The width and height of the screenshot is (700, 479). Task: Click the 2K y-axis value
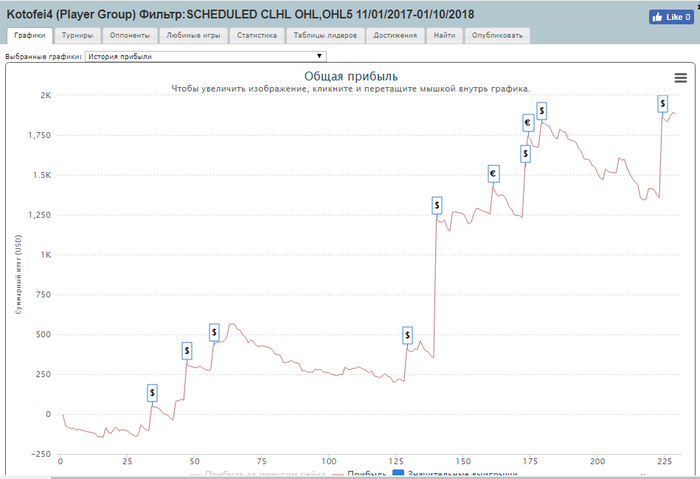[x=46, y=95]
